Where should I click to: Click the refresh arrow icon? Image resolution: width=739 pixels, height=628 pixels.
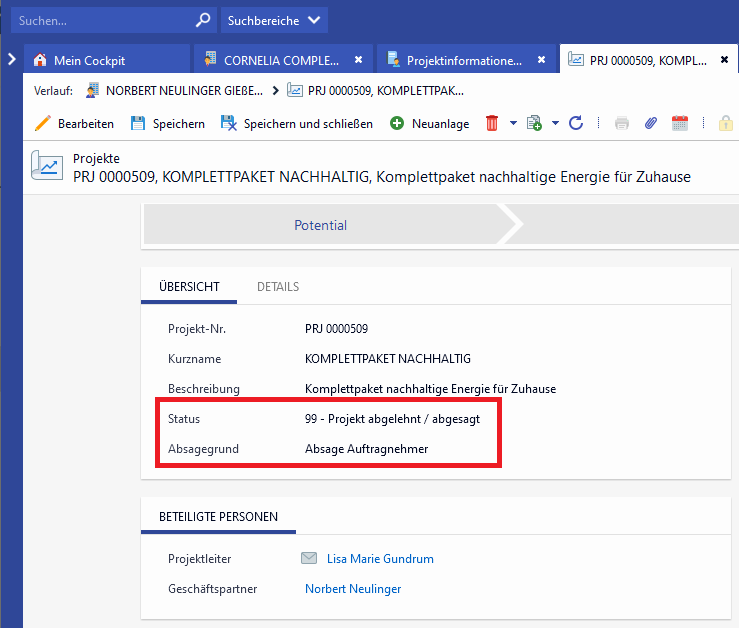tap(576, 124)
